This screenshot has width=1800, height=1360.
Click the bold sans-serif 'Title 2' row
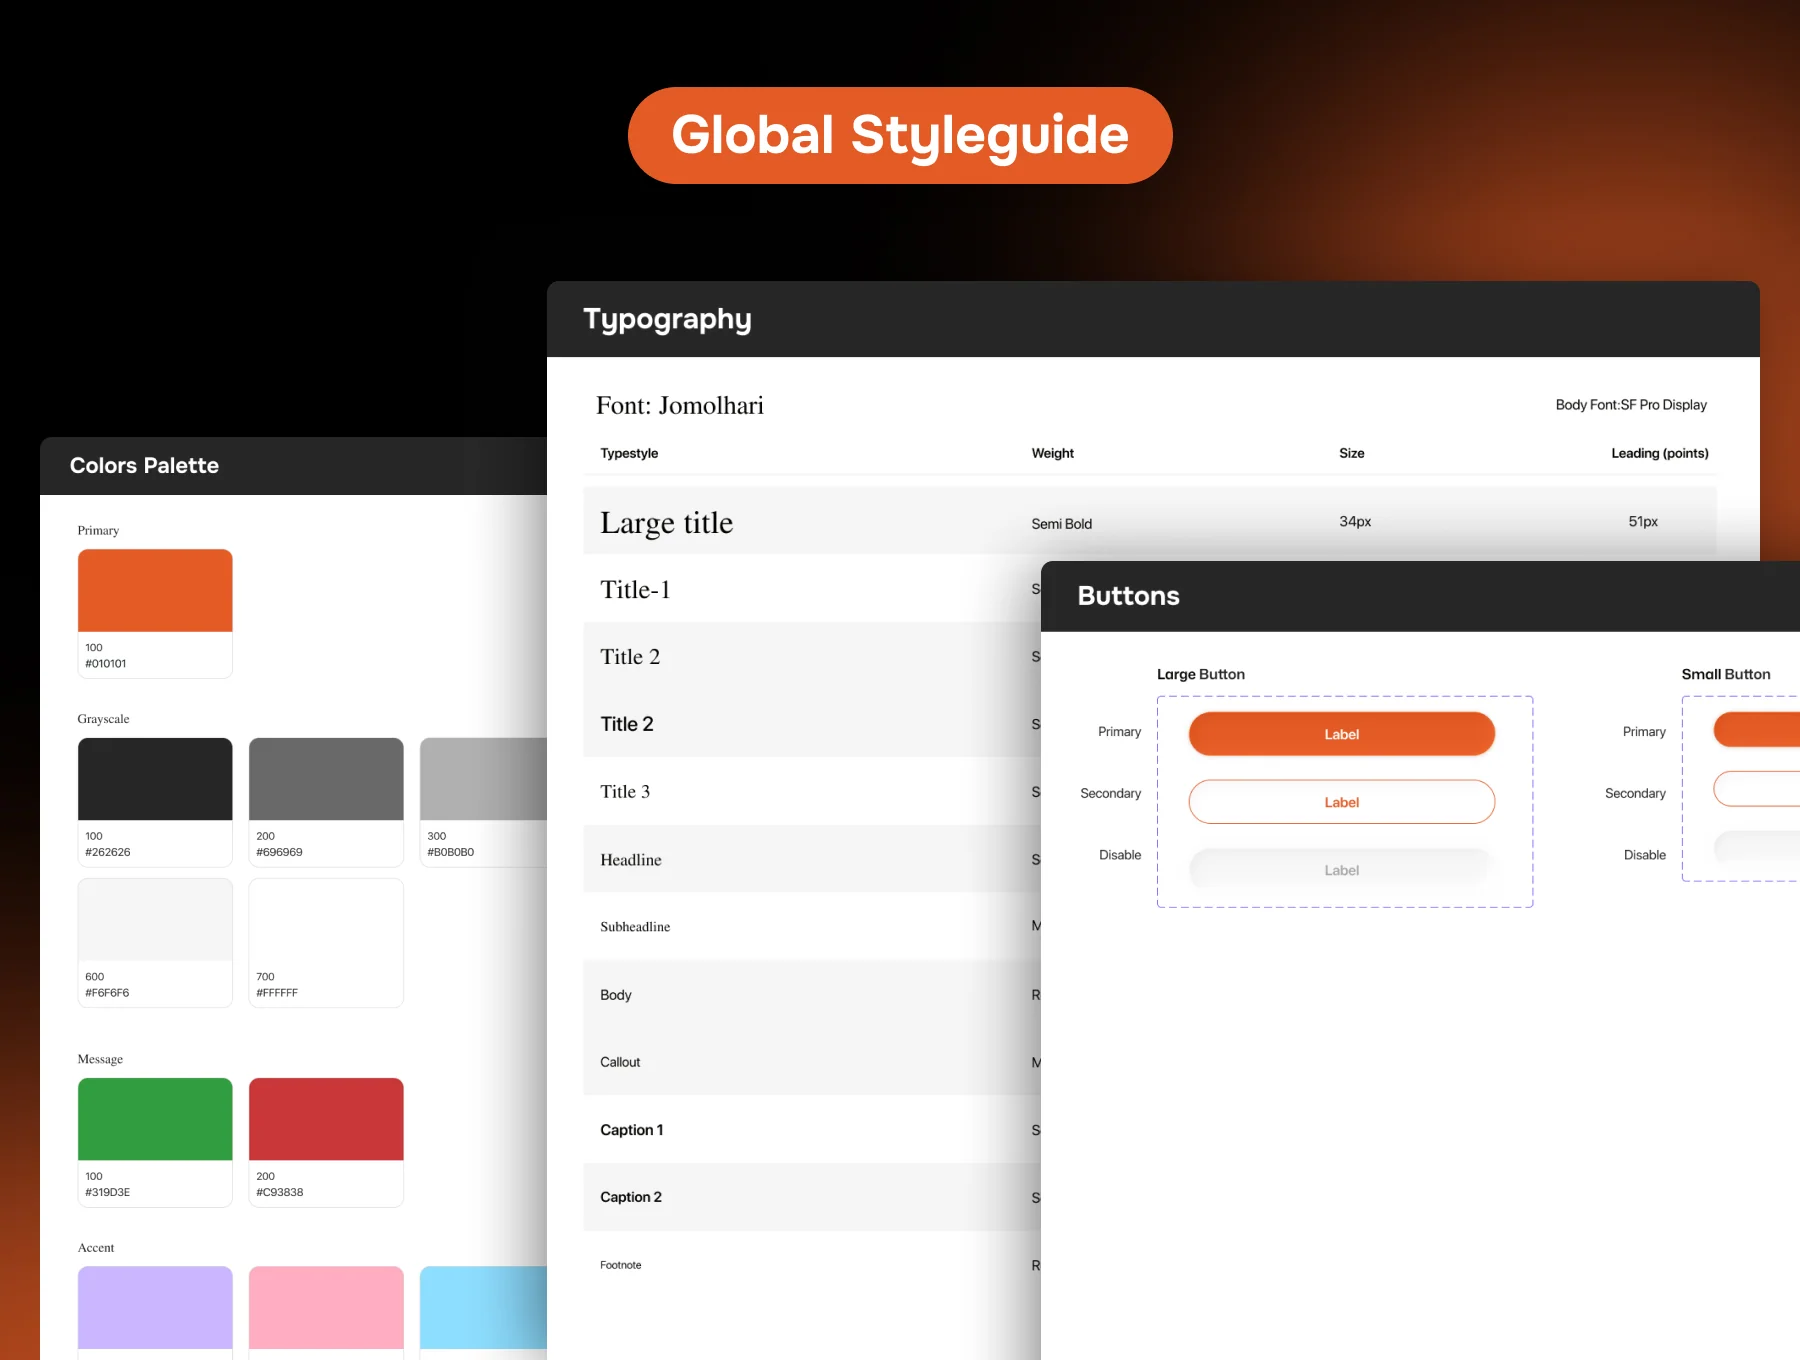pyautogui.click(x=812, y=724)
